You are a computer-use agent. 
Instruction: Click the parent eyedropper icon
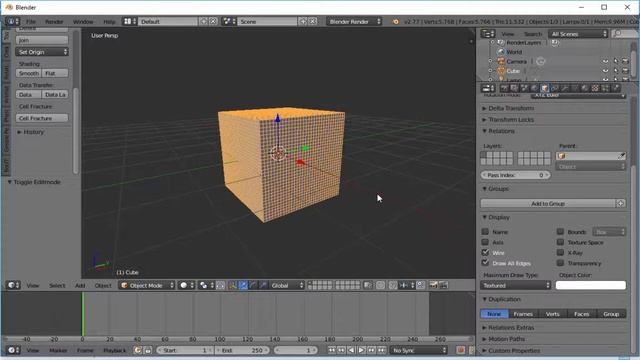(621, 156)
